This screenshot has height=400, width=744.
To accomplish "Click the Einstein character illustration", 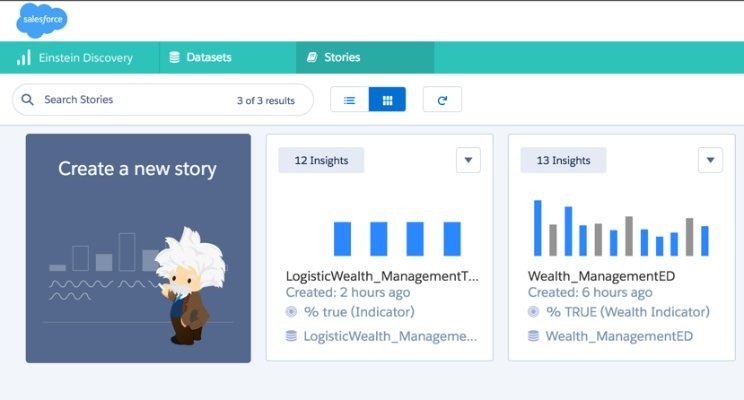I will tap(190, 286).
